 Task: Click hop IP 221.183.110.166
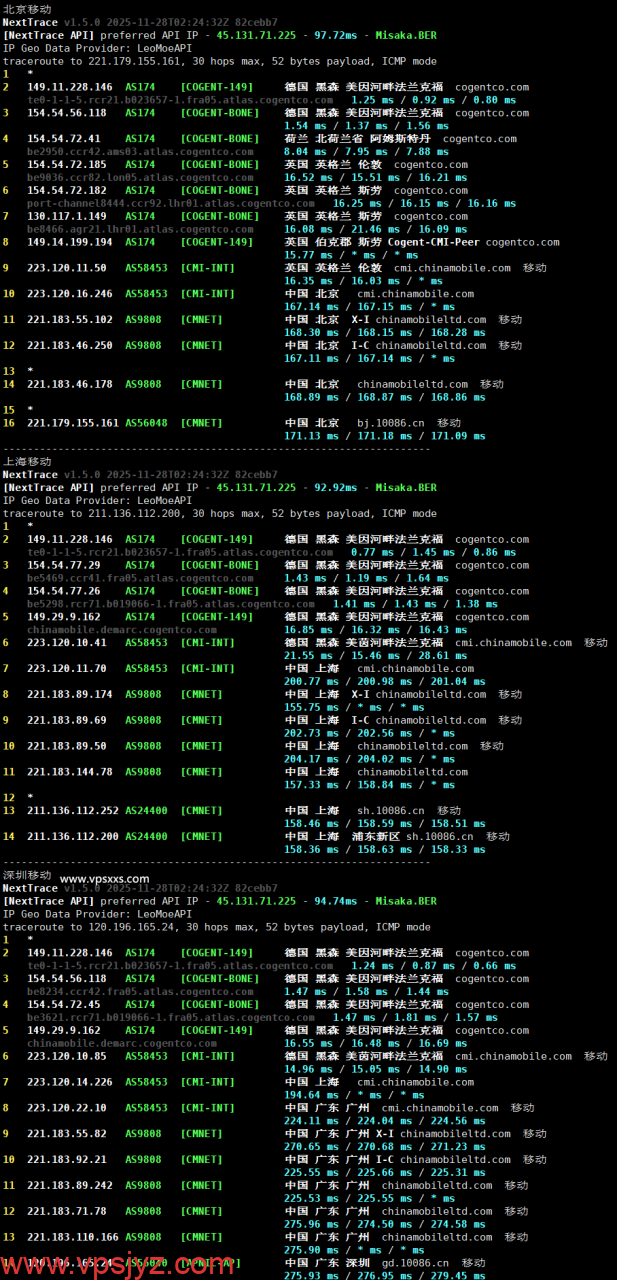pyautogui.click(x=73, y=1237)
